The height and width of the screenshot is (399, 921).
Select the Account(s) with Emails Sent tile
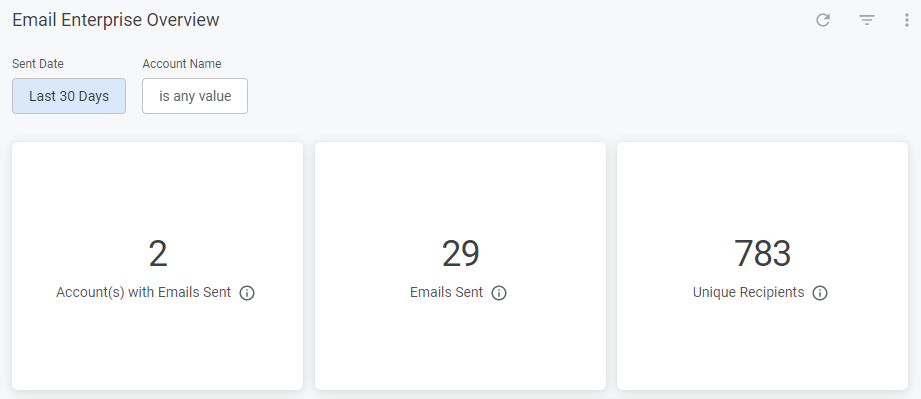[157, 266]
